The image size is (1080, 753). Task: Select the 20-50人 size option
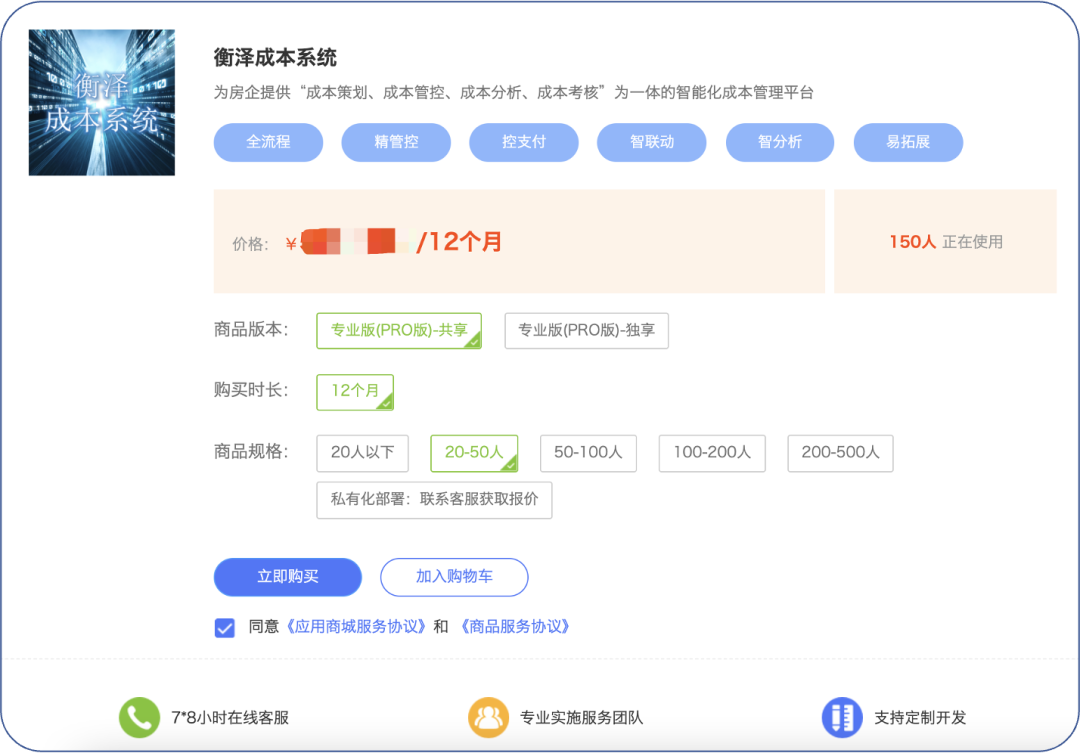pyautogui.click(x=474, y=453)
